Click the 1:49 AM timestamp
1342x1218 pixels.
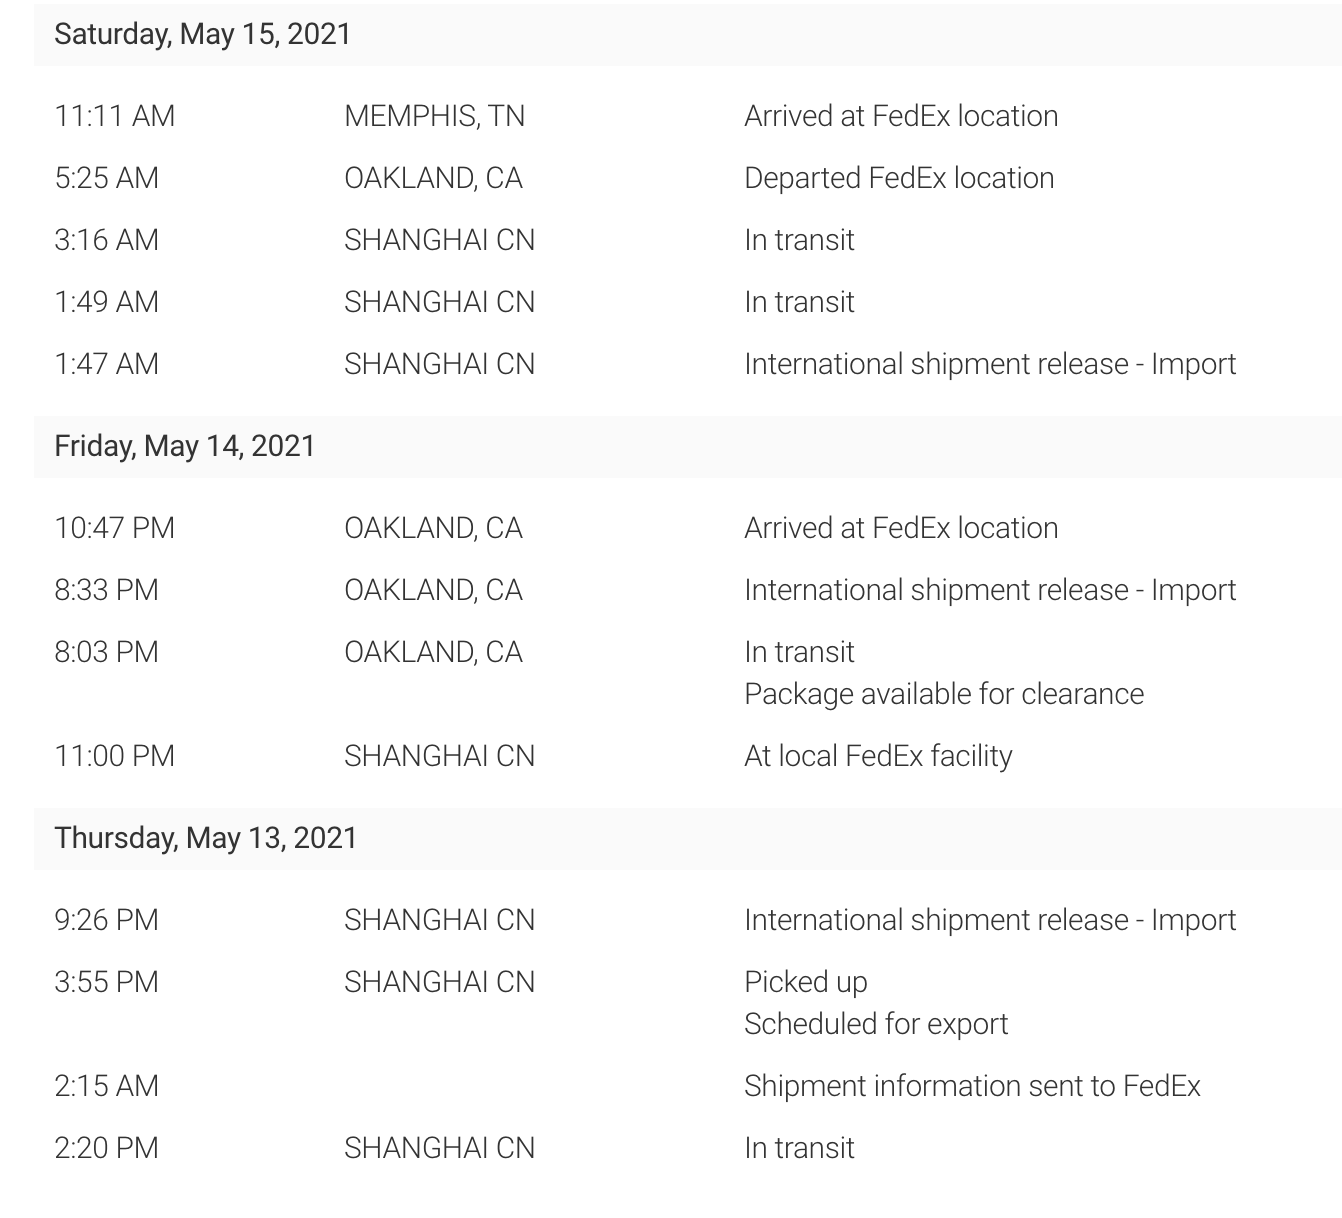(x=107, y=302)
